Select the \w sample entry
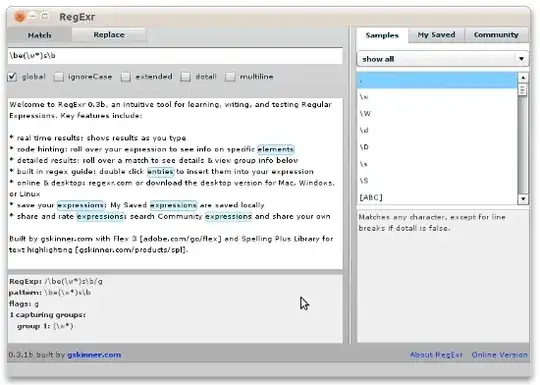540x385 pixels. (x=437, y=97)
